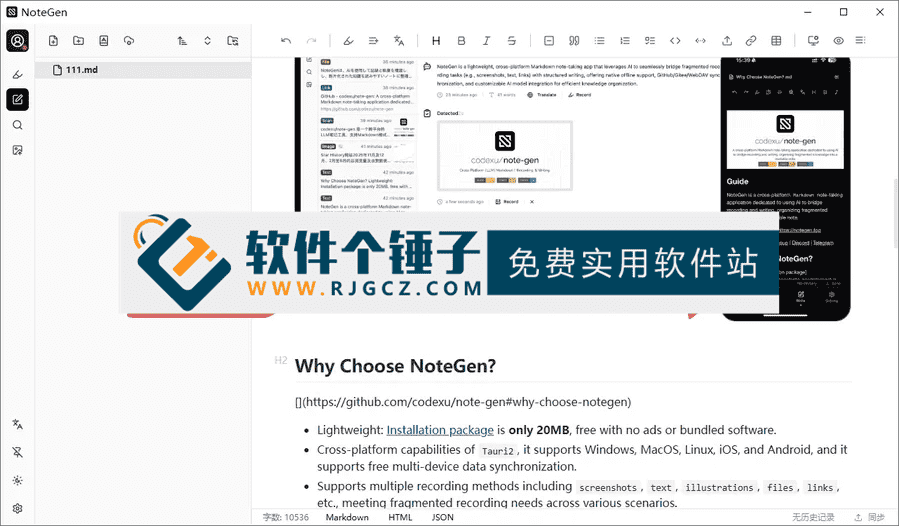
Task: Click the folder refresh icon in file panel
Action: pos(233,41)
